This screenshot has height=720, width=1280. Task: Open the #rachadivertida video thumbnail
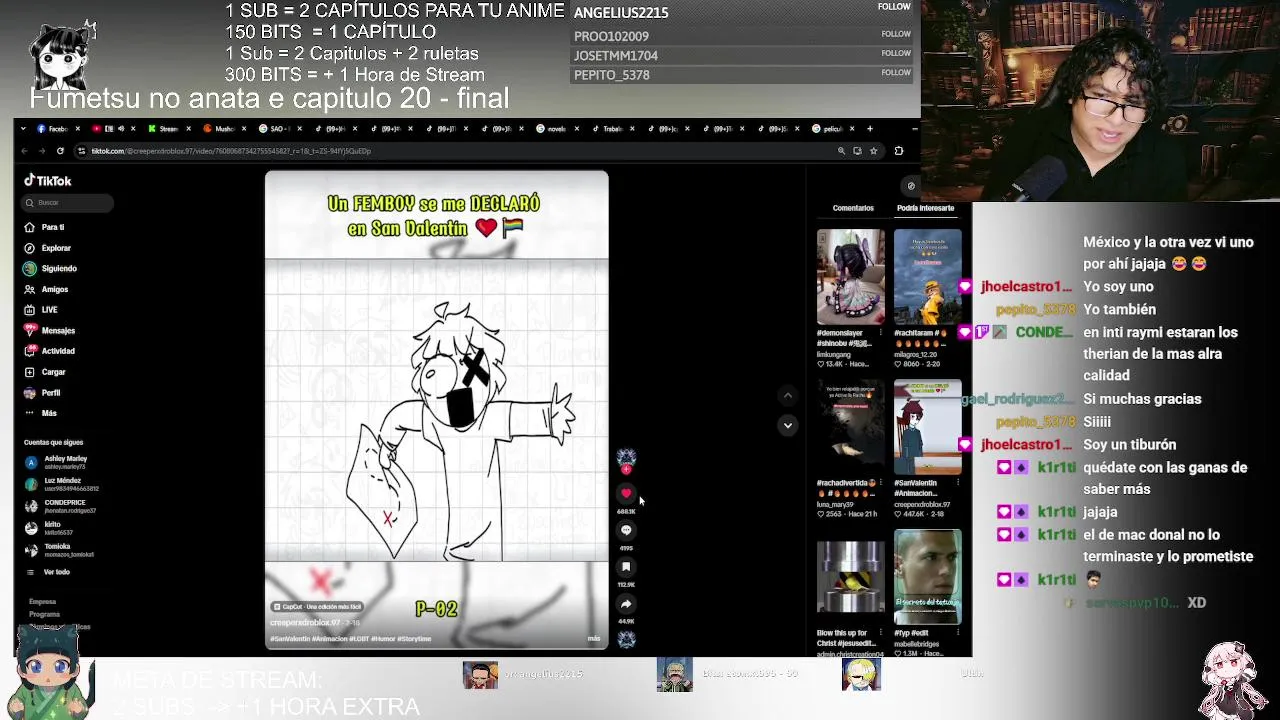[850, 427]
